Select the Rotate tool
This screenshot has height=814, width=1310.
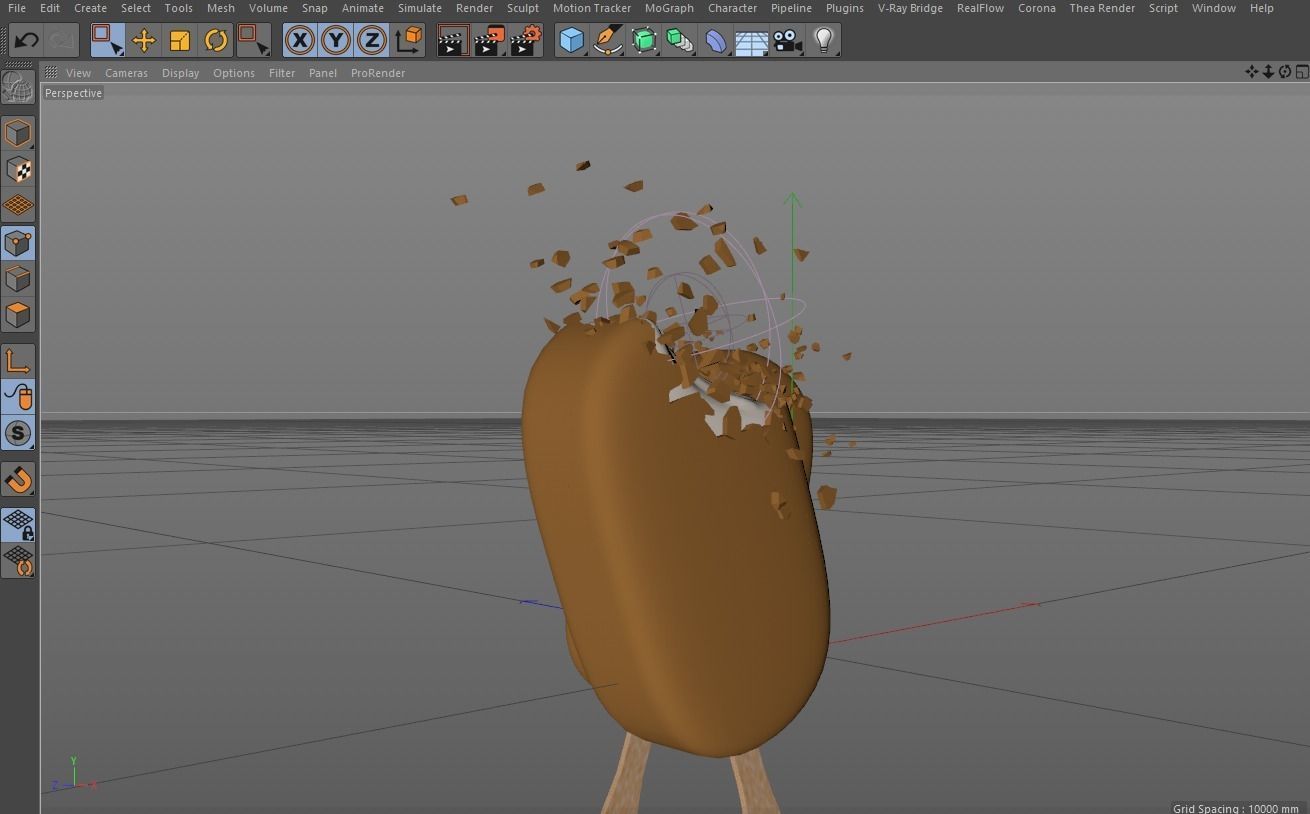point(216,41)
